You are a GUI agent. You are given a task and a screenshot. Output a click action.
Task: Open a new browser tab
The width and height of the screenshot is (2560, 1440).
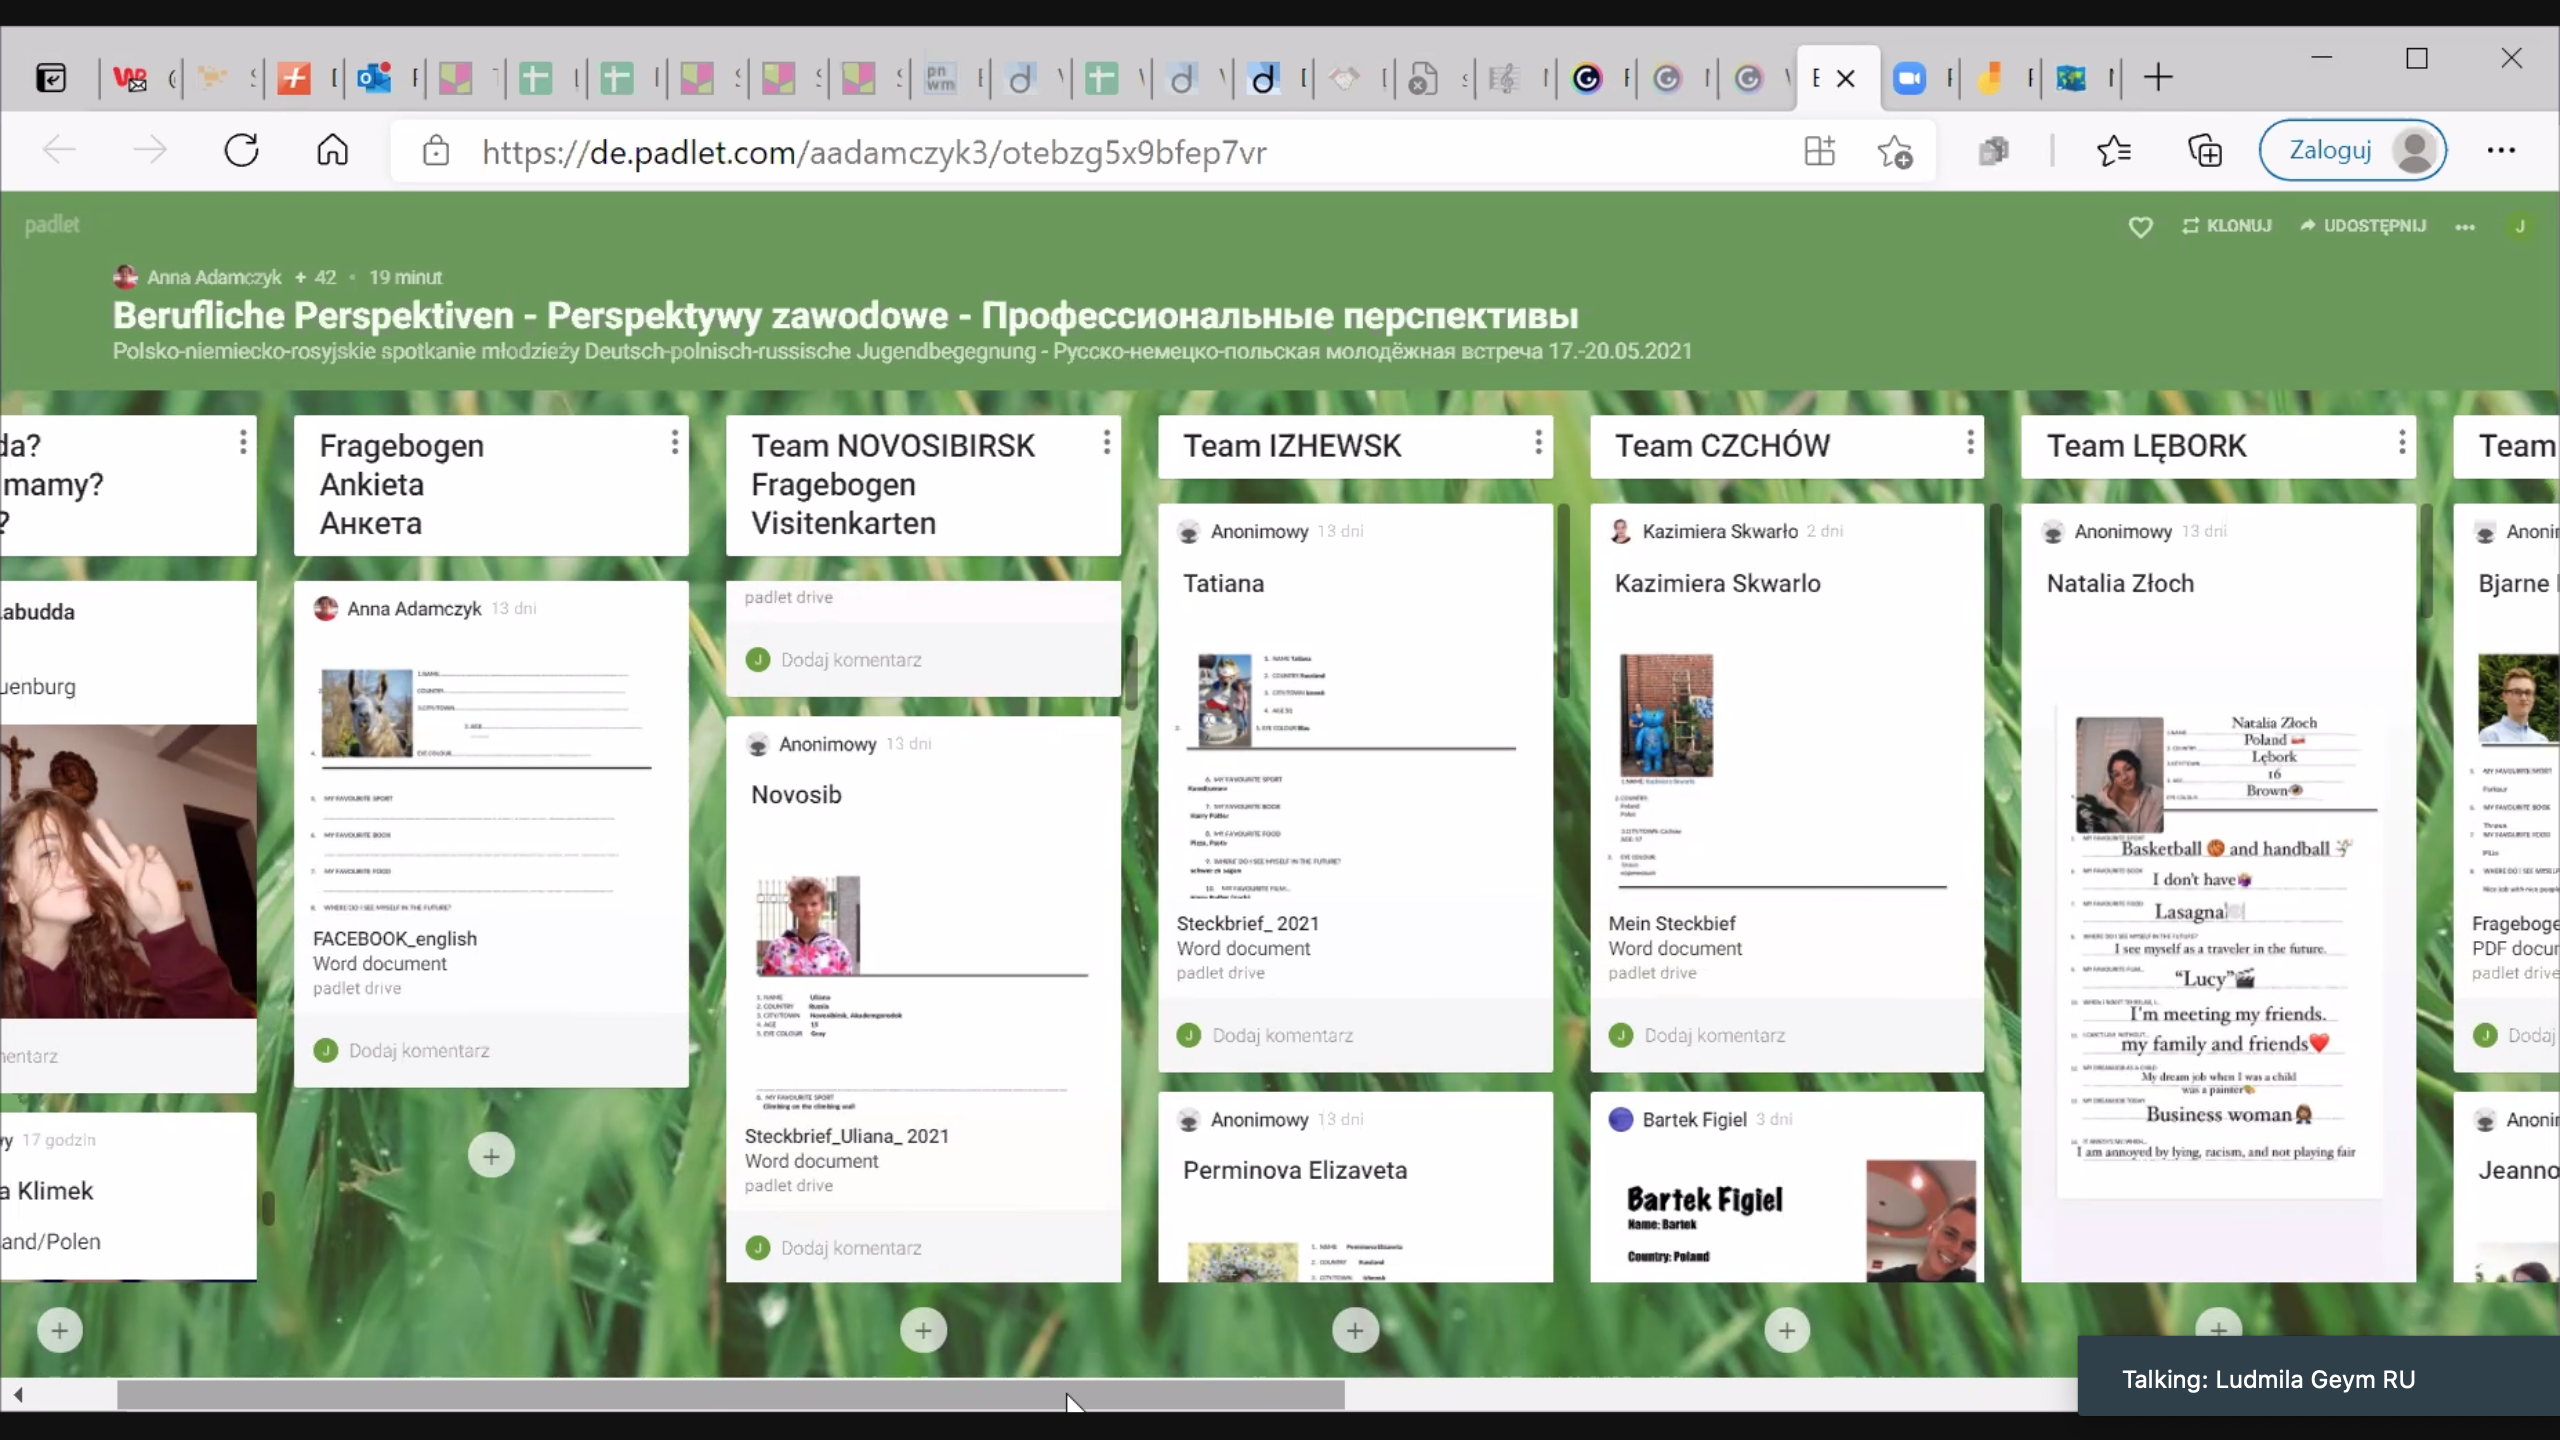pos(2158,77)
